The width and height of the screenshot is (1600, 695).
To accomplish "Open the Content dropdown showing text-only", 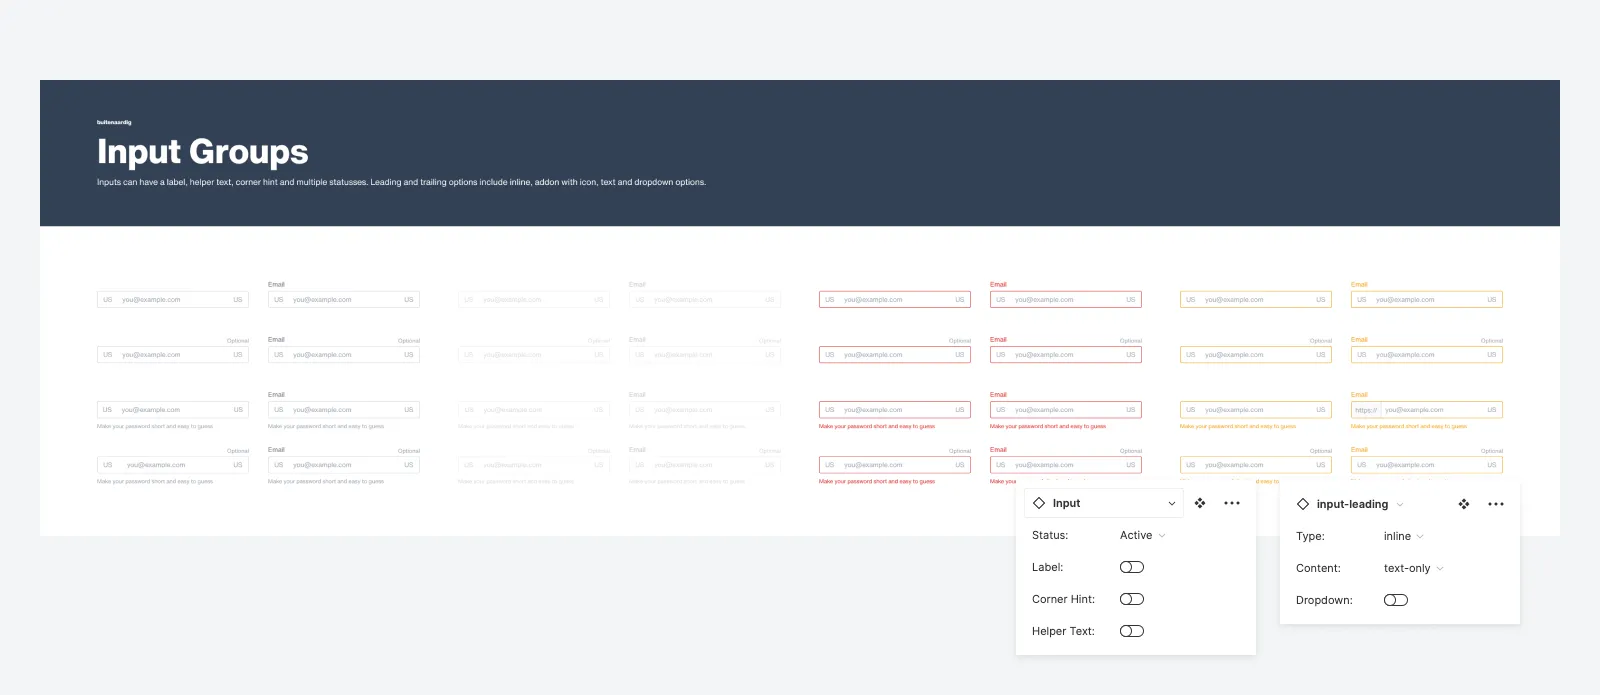I will tap(1414, 568).
